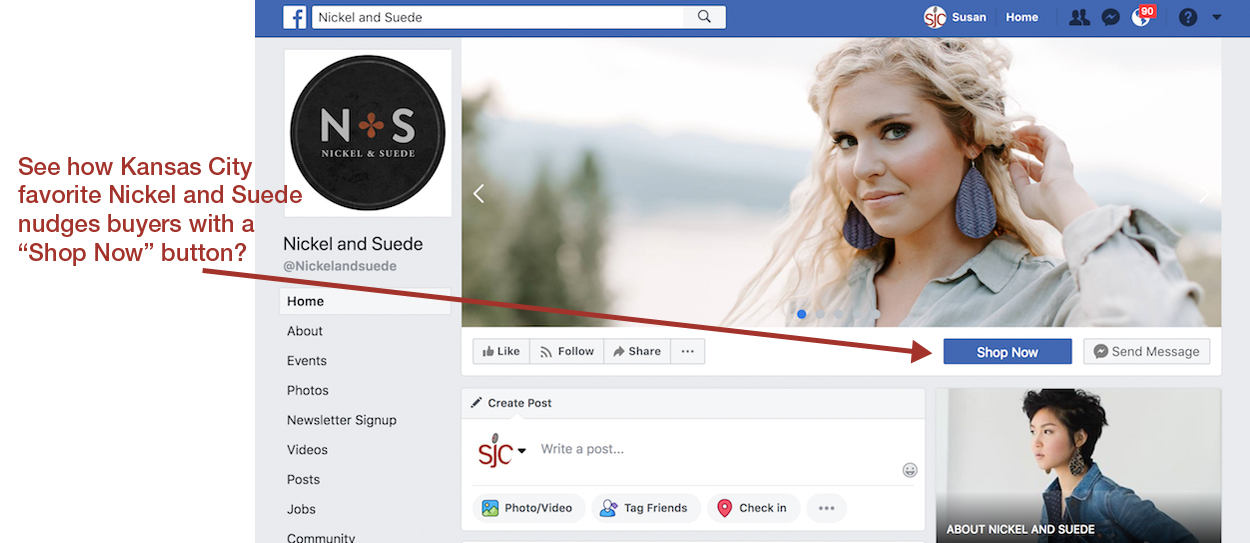Open the Notifications globe icon
This screenshot has height=543, width=1250.
1141,17
